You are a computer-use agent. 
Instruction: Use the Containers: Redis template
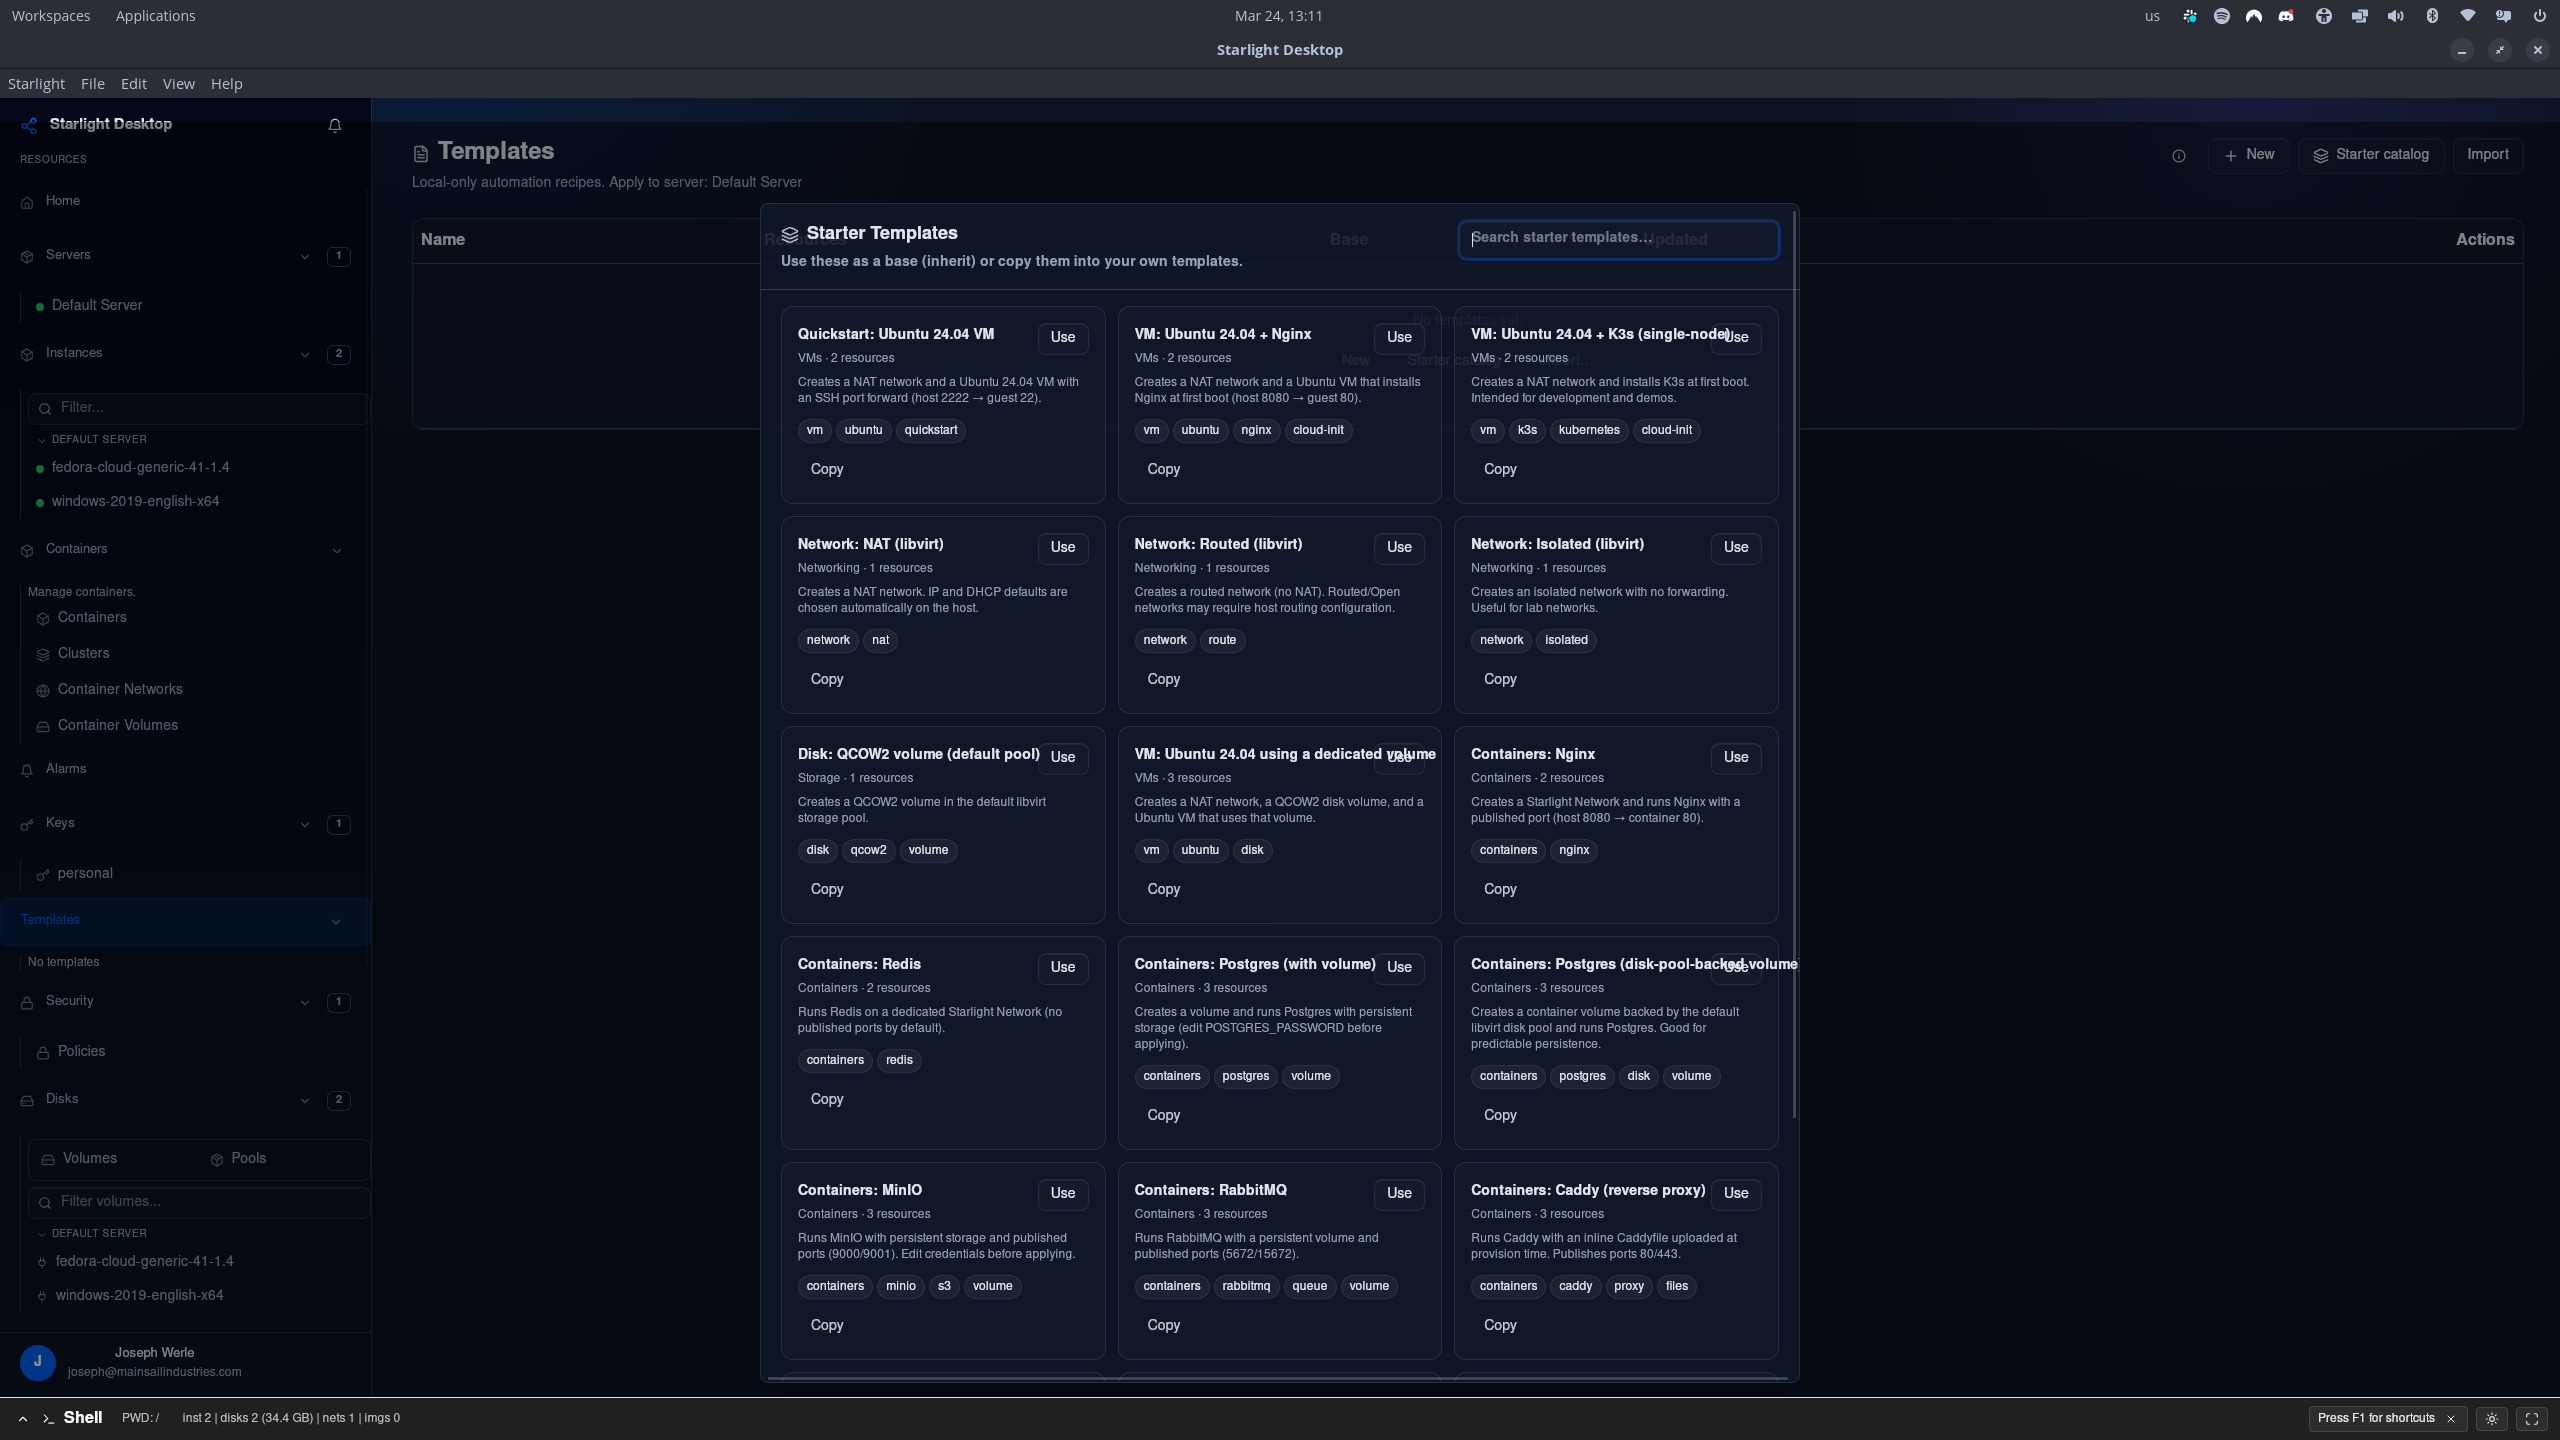[x=1063, y=968]
